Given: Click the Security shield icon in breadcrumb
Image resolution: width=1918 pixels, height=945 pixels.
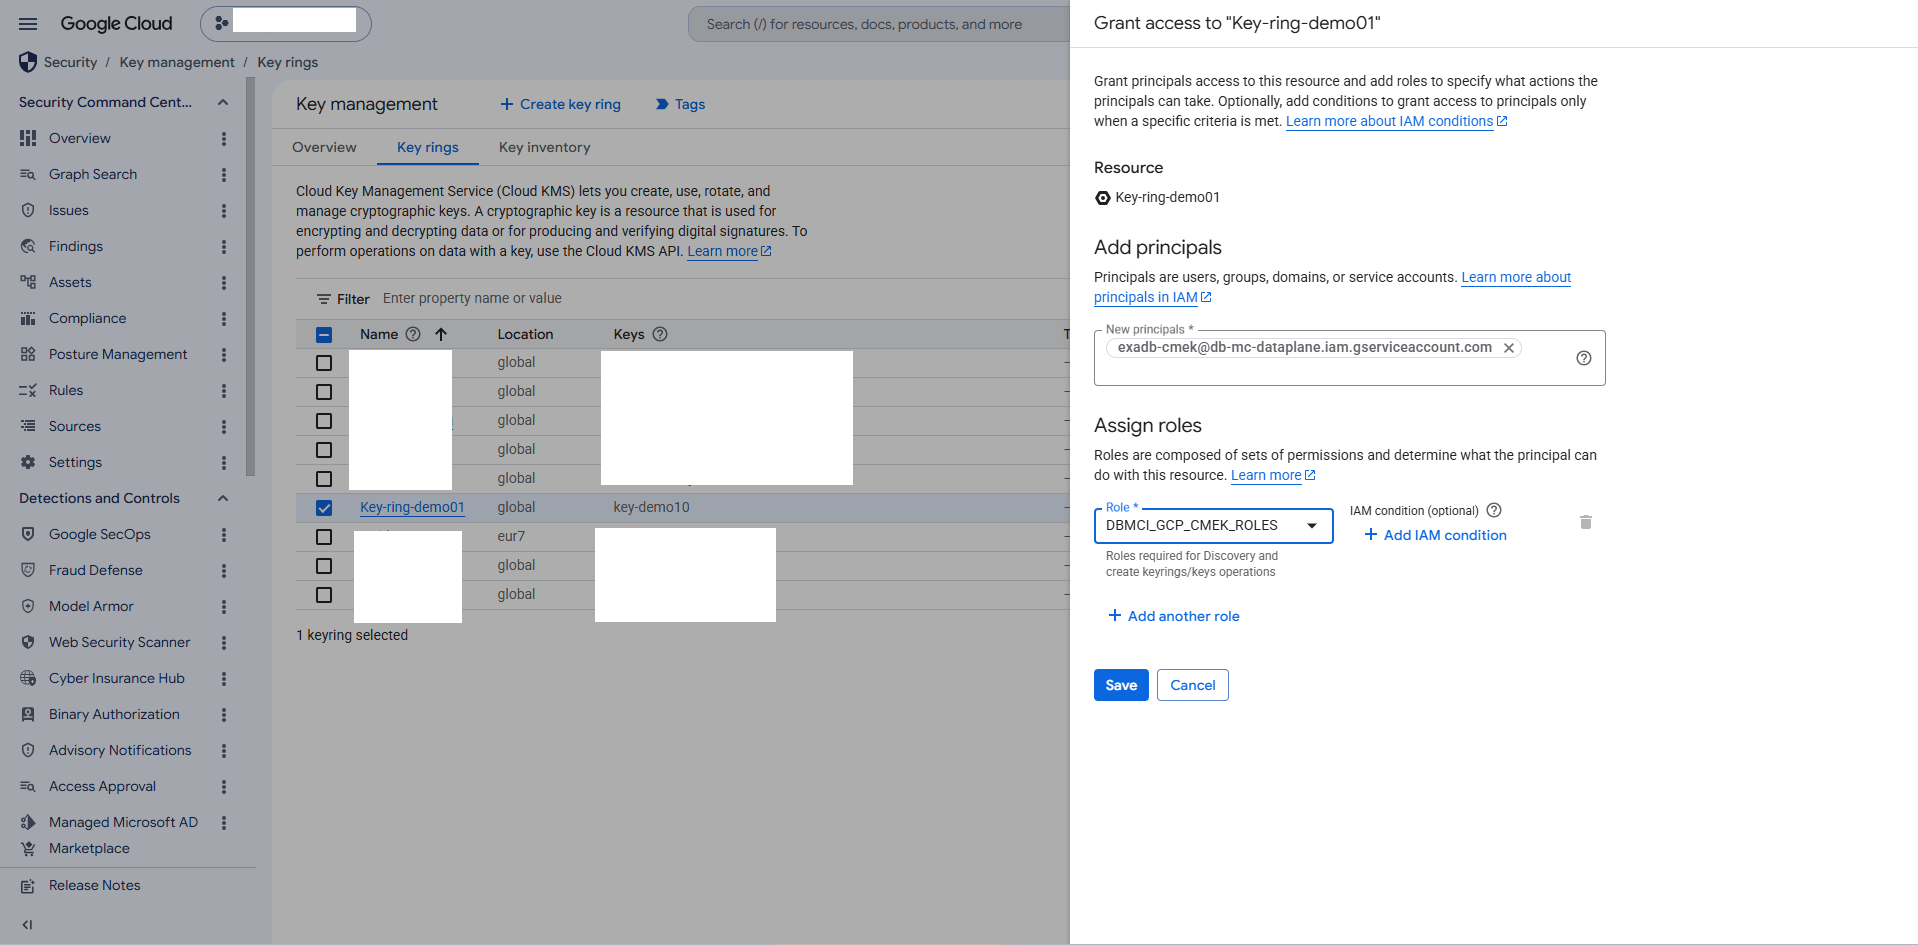Looking at the screenshot, I should tap(28, 62).
